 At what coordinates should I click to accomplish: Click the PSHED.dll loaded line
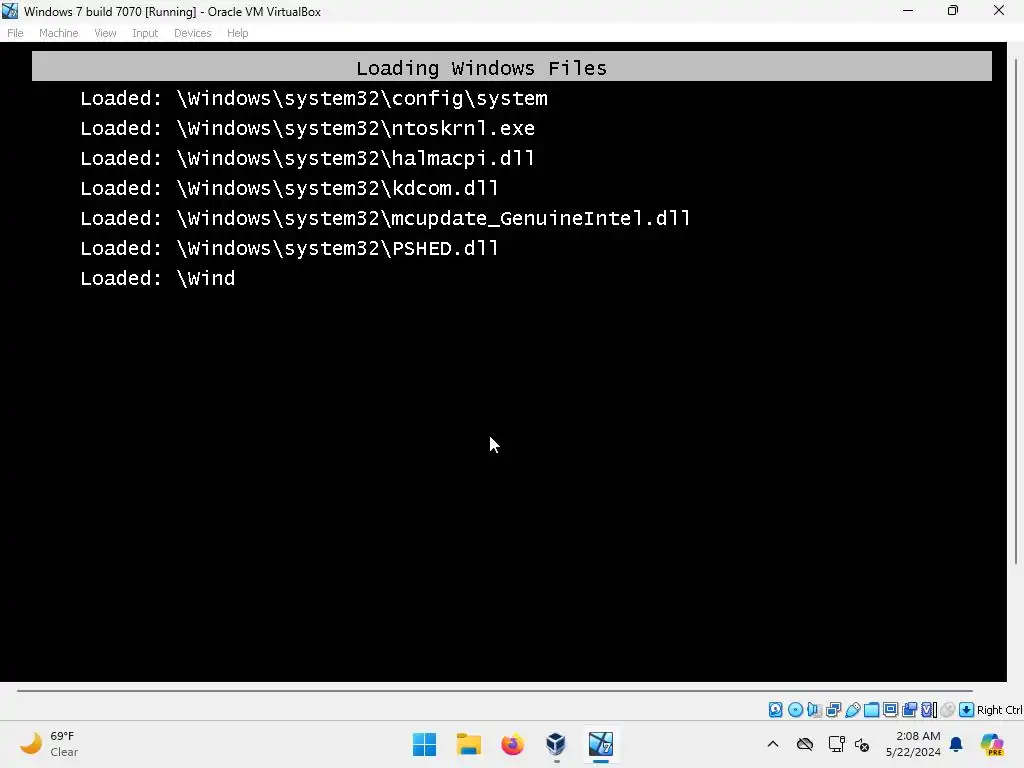pos(289,248)
